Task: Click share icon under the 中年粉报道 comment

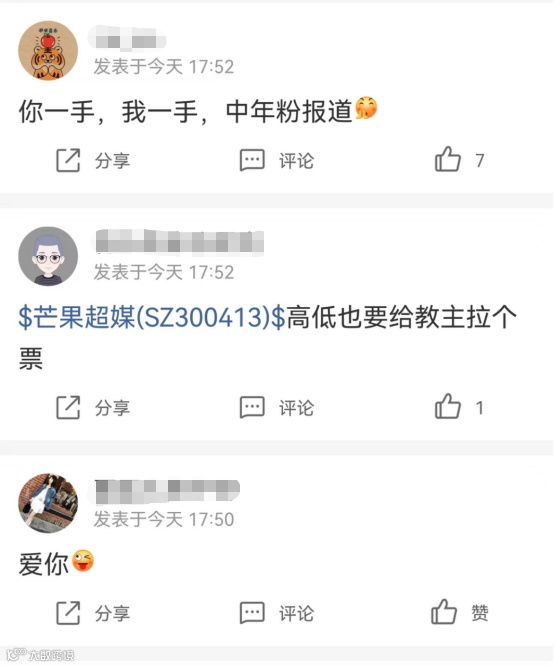Action: point(68,160)
